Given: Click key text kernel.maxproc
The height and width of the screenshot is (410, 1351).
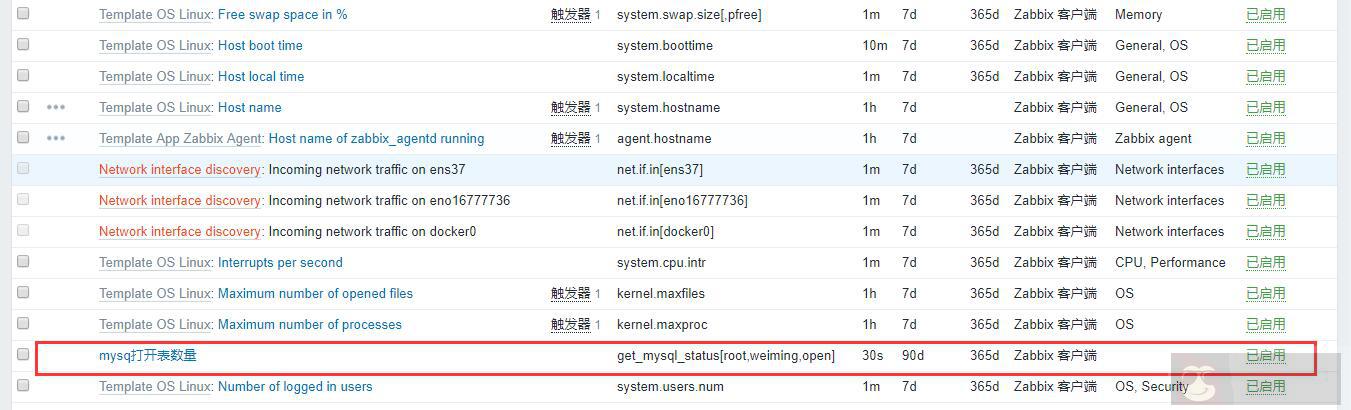Looking at the screenshot, I should pos(661,324).
